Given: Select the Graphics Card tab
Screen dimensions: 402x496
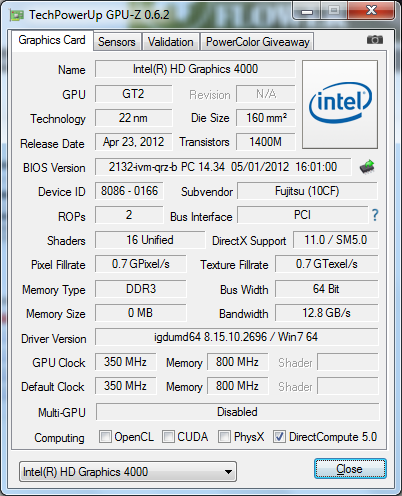Looking at the screenshot, I should (52, 40).
